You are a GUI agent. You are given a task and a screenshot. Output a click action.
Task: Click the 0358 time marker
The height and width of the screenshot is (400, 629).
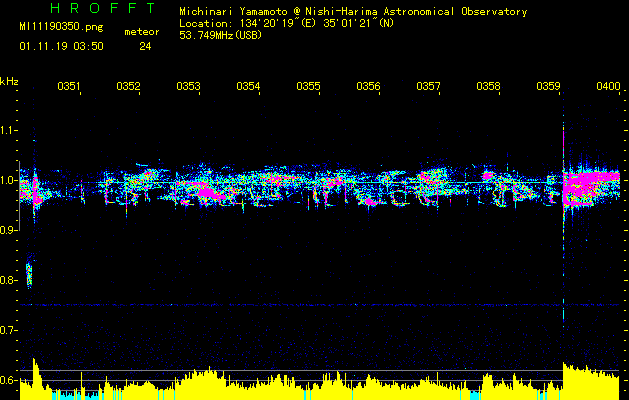click(488, 86)
